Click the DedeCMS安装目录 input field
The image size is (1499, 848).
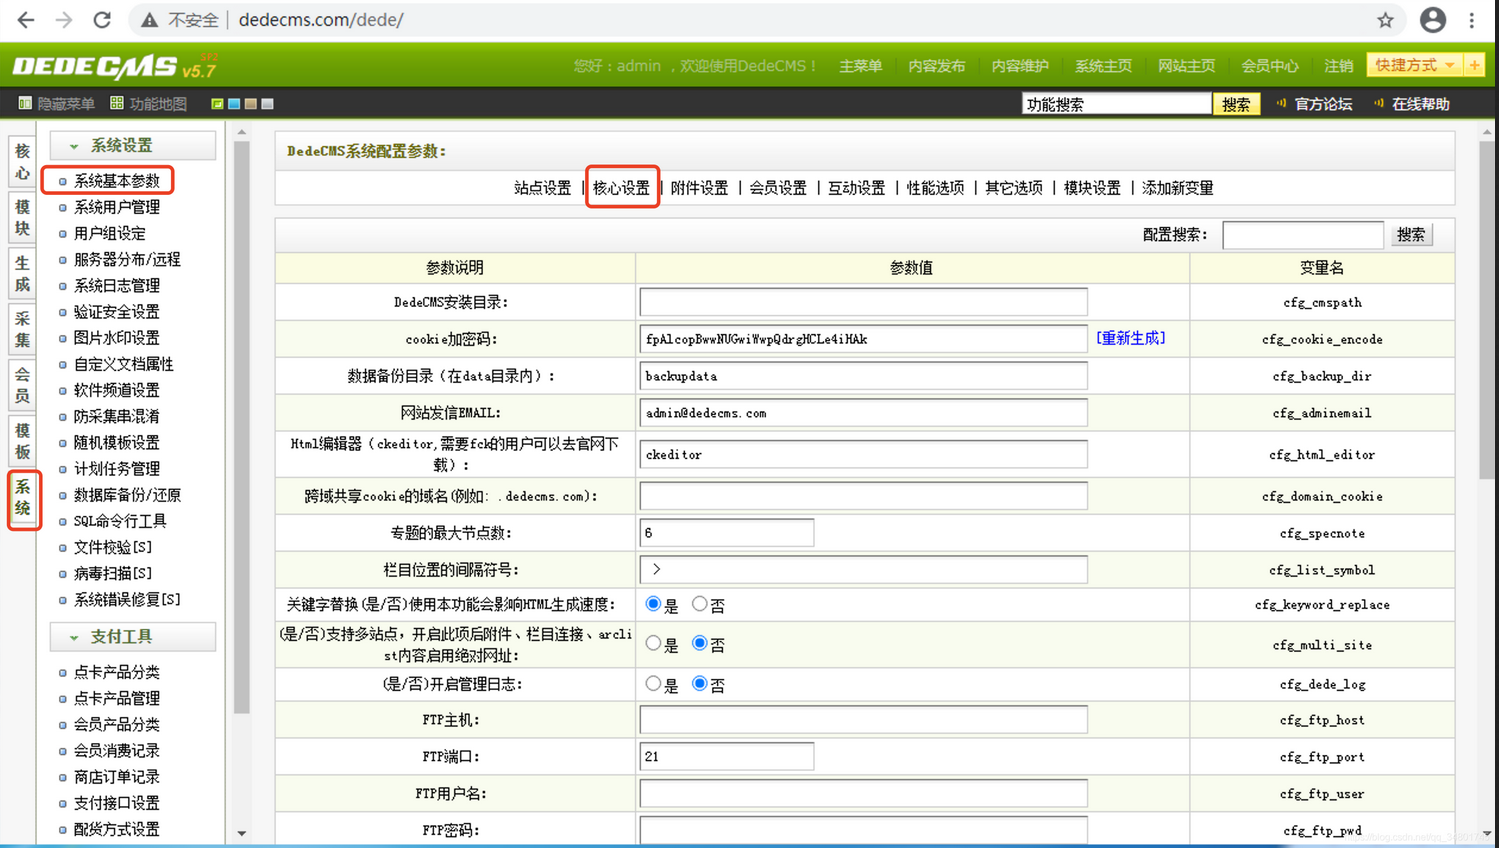click(863, 302)
